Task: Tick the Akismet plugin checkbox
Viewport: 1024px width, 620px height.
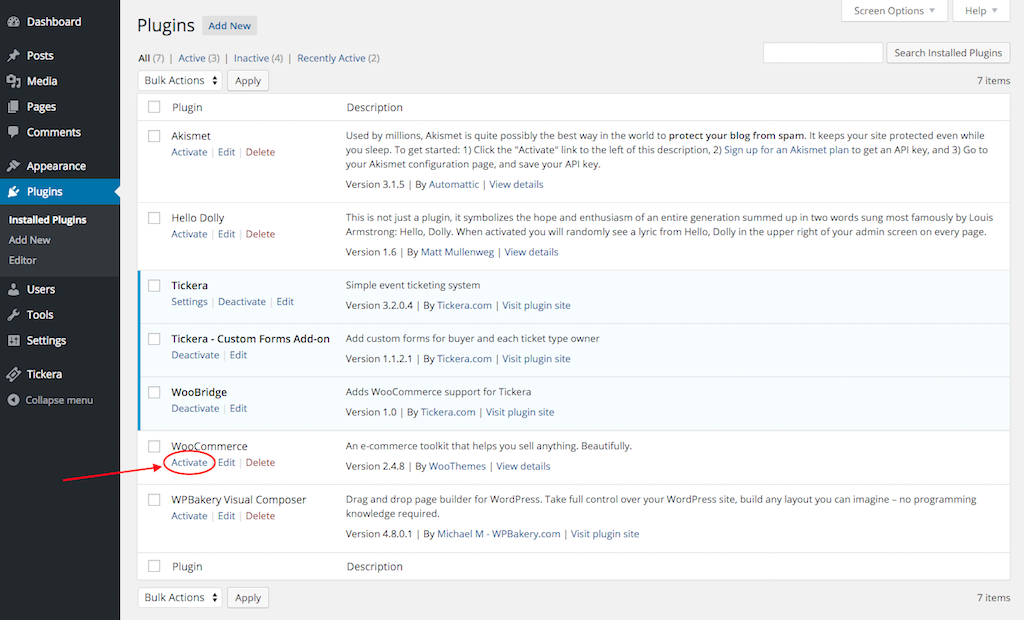Action: click(154, 136)
